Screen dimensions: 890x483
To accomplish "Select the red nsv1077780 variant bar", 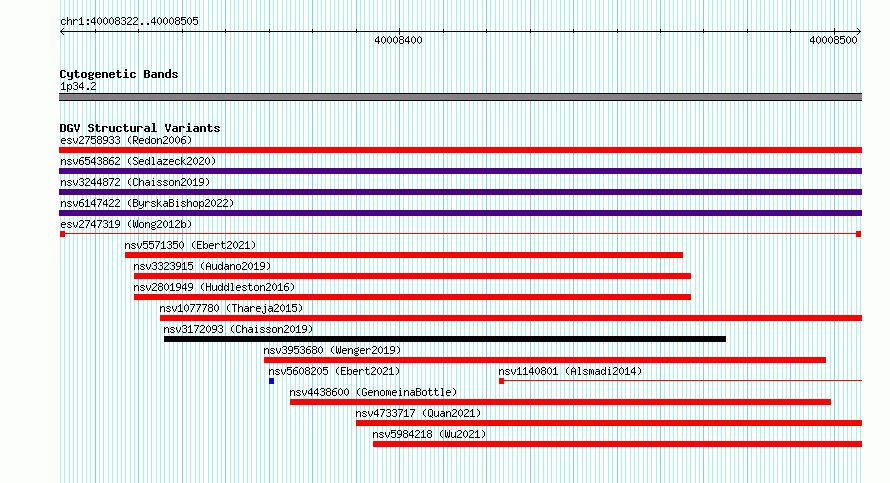I will pyautogui.click(x=511, y=318).
